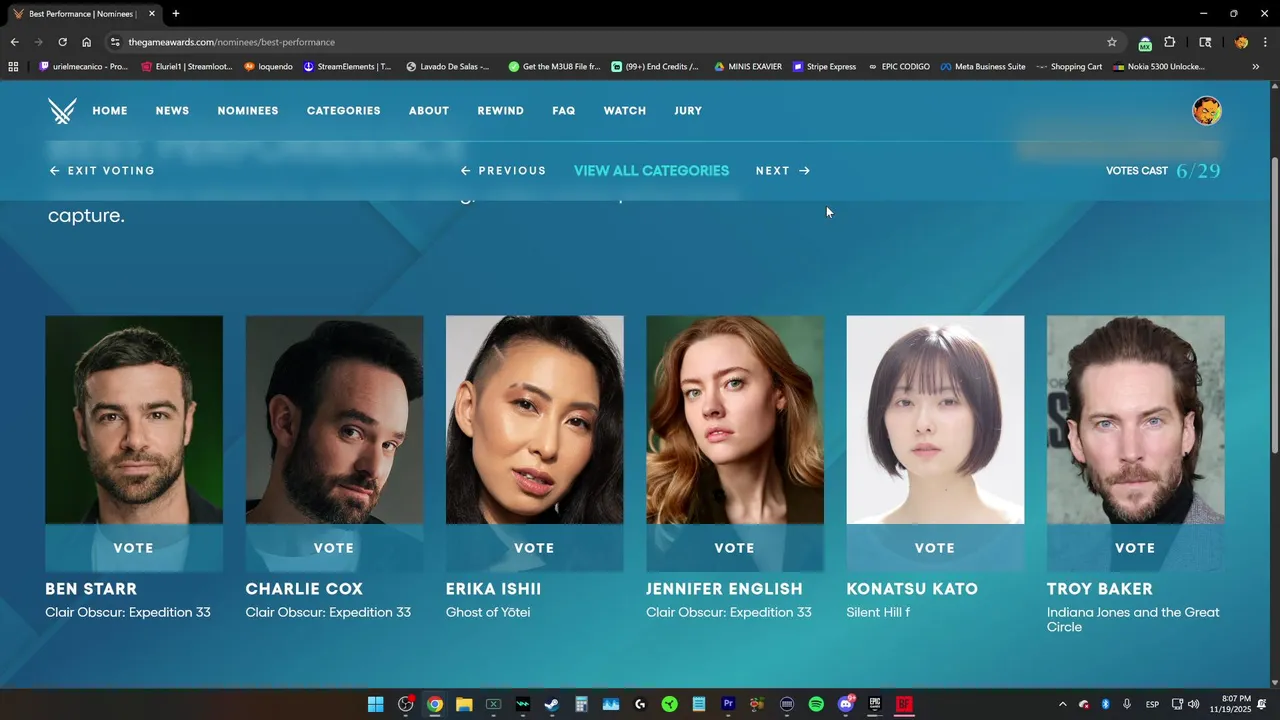Click Troy Baker's portrait photo
Screen dimensions: 1280x720
[x=1135, y=420]
